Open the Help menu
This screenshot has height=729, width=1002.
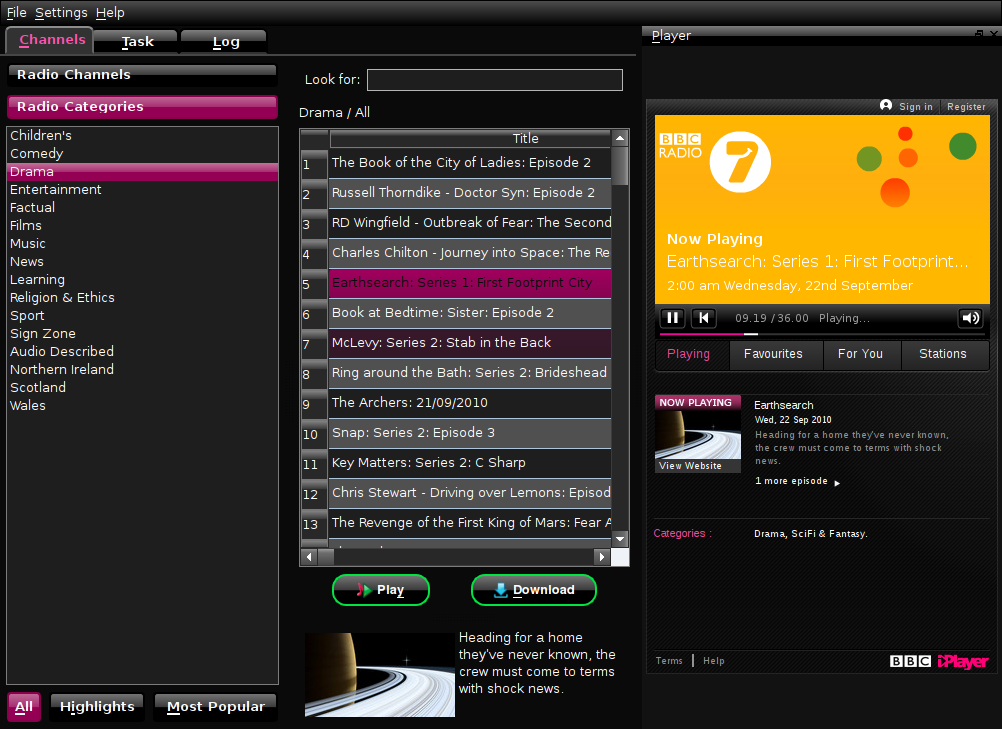tap(110, 12)
